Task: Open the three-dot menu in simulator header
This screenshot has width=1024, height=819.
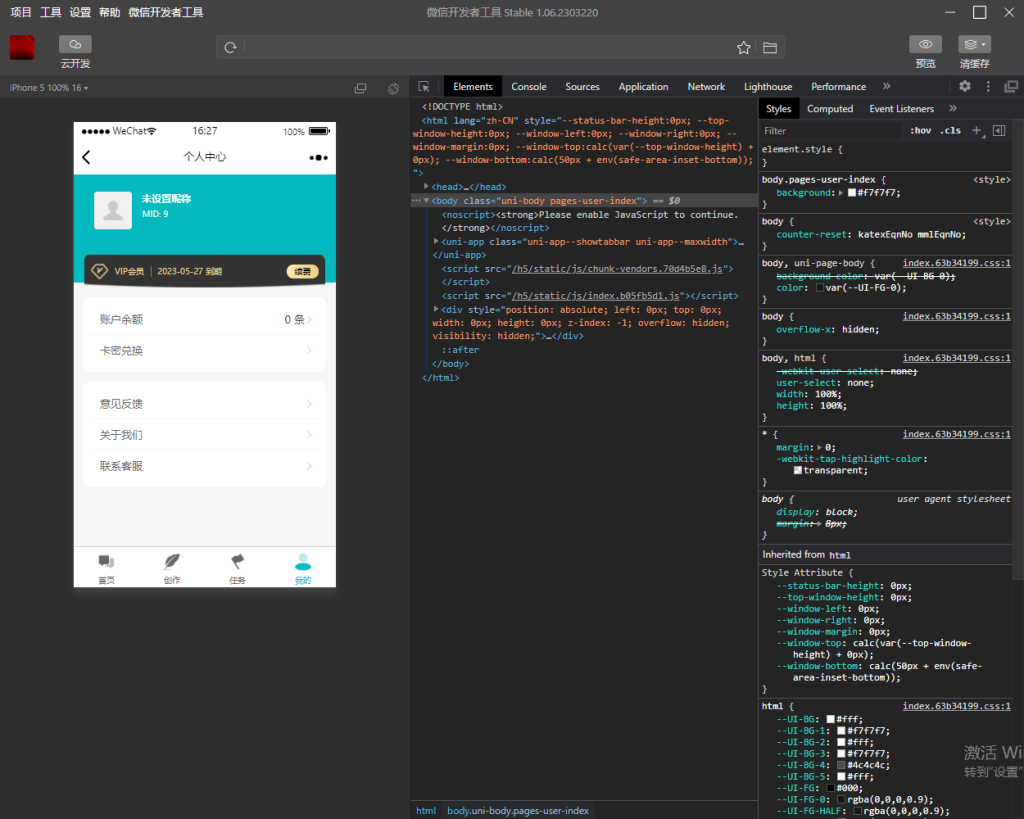Action: coord(318,157)
